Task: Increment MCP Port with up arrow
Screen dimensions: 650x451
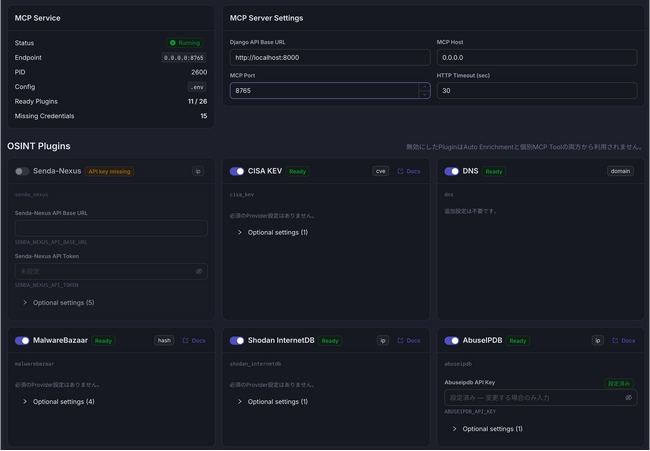Action: click(424, 87)
